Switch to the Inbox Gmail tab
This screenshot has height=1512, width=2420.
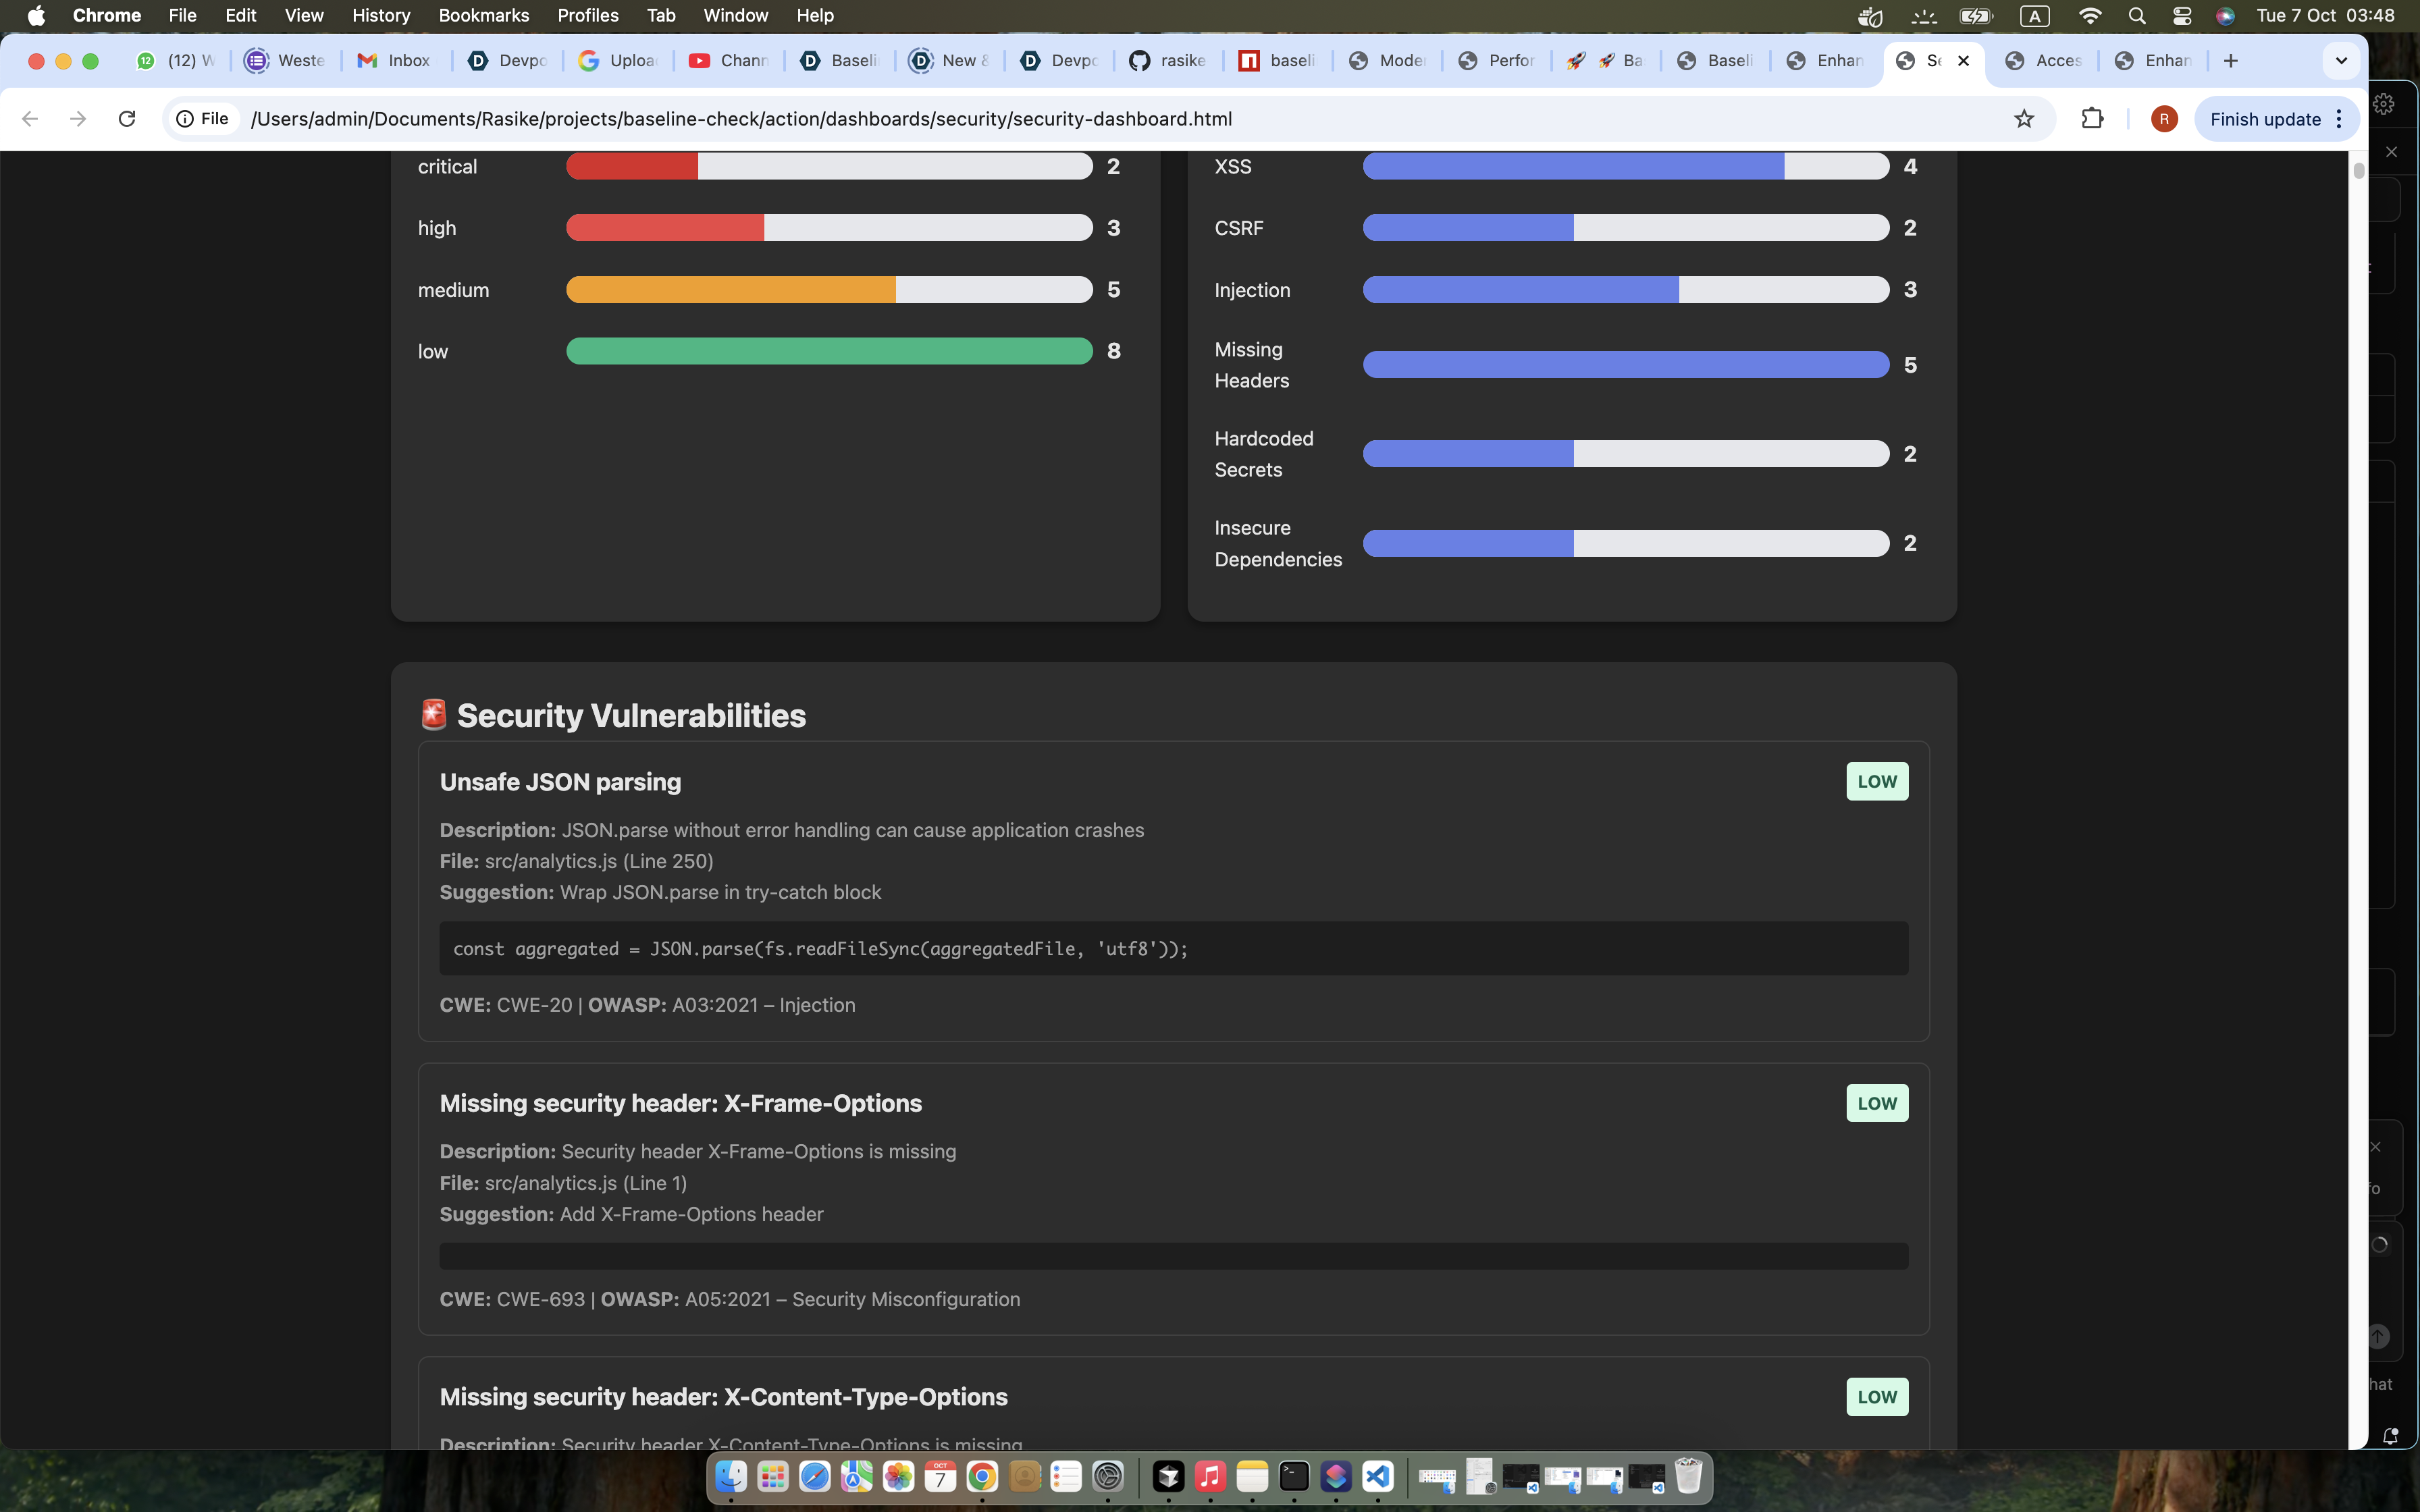click(396, 61)
